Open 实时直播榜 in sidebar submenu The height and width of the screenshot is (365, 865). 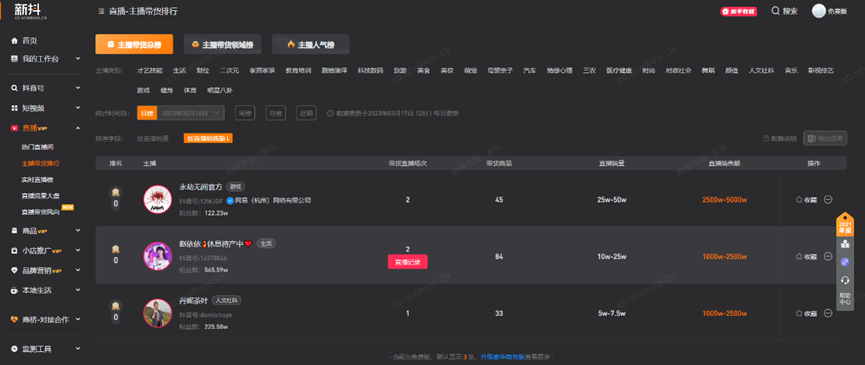pos(38,180)
